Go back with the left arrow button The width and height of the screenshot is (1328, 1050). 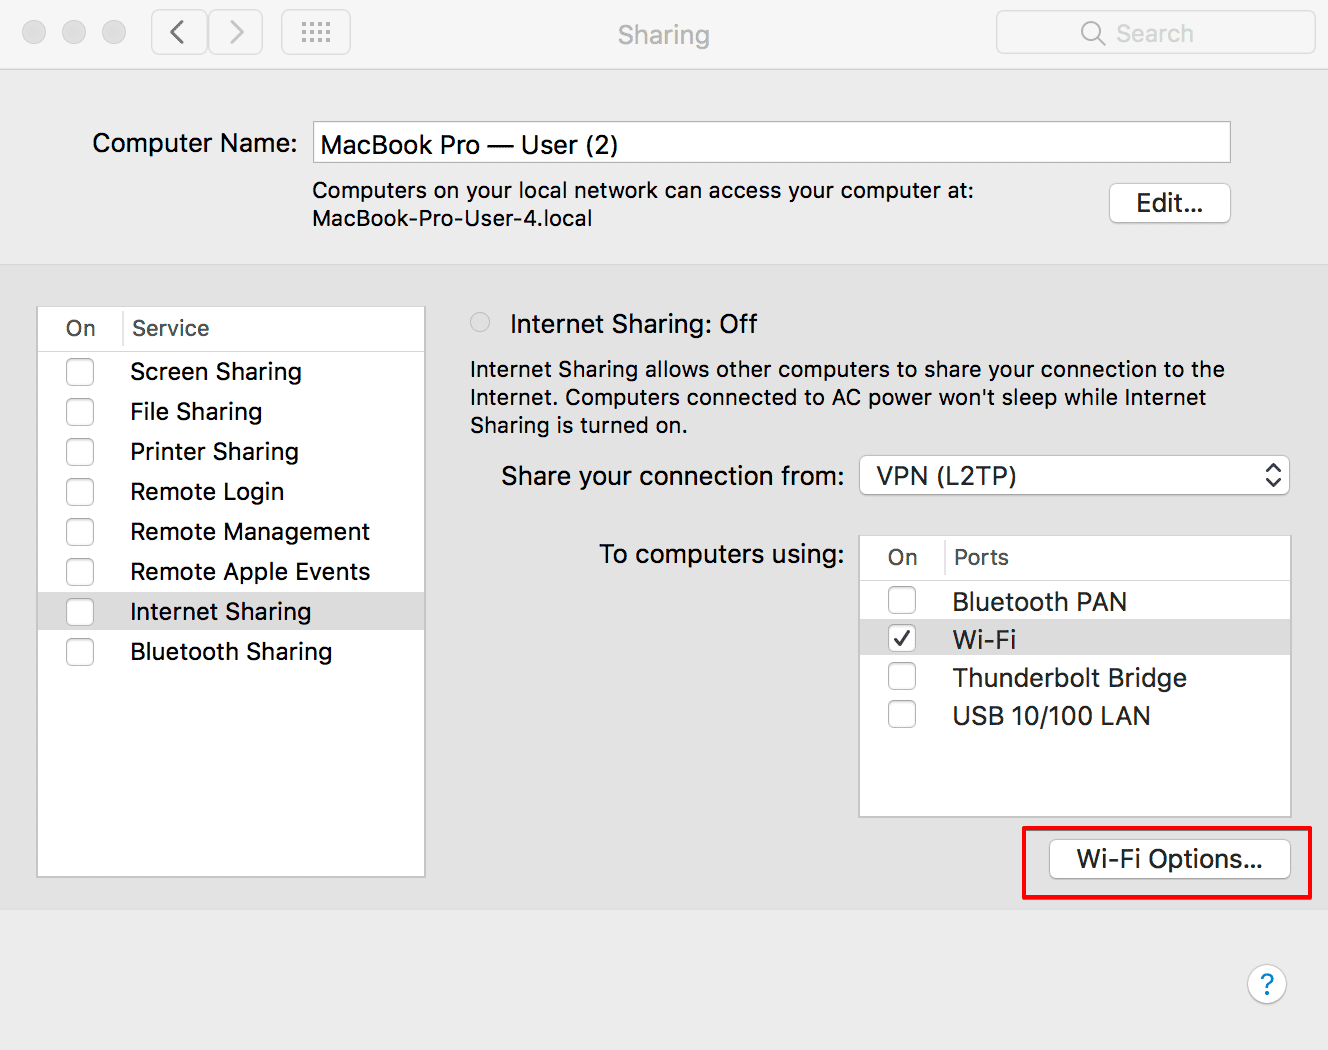pyautogui.click(x=179, y=33)
